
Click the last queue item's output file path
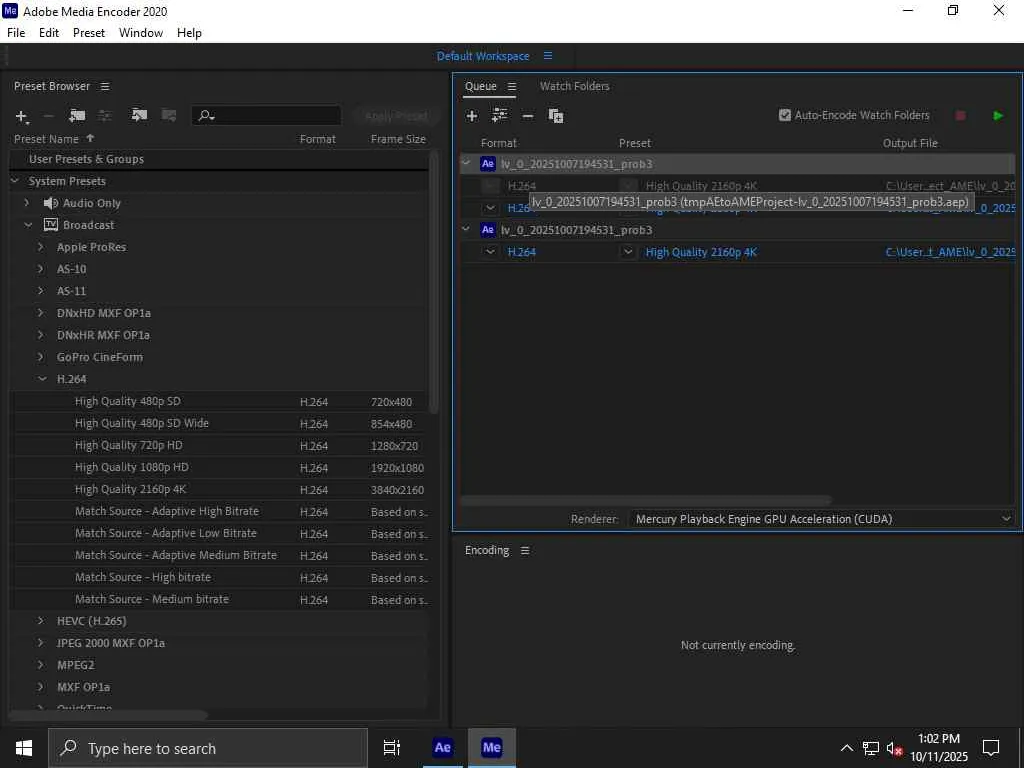click(x=950, y=252)
